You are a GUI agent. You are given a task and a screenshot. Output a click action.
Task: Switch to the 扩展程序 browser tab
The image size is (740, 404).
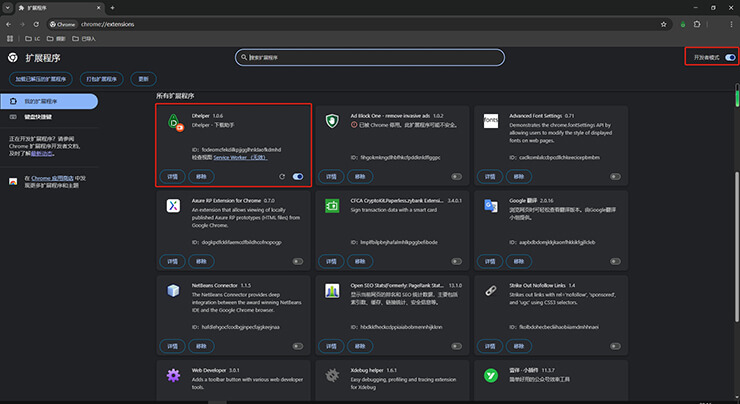coord(60,8)
